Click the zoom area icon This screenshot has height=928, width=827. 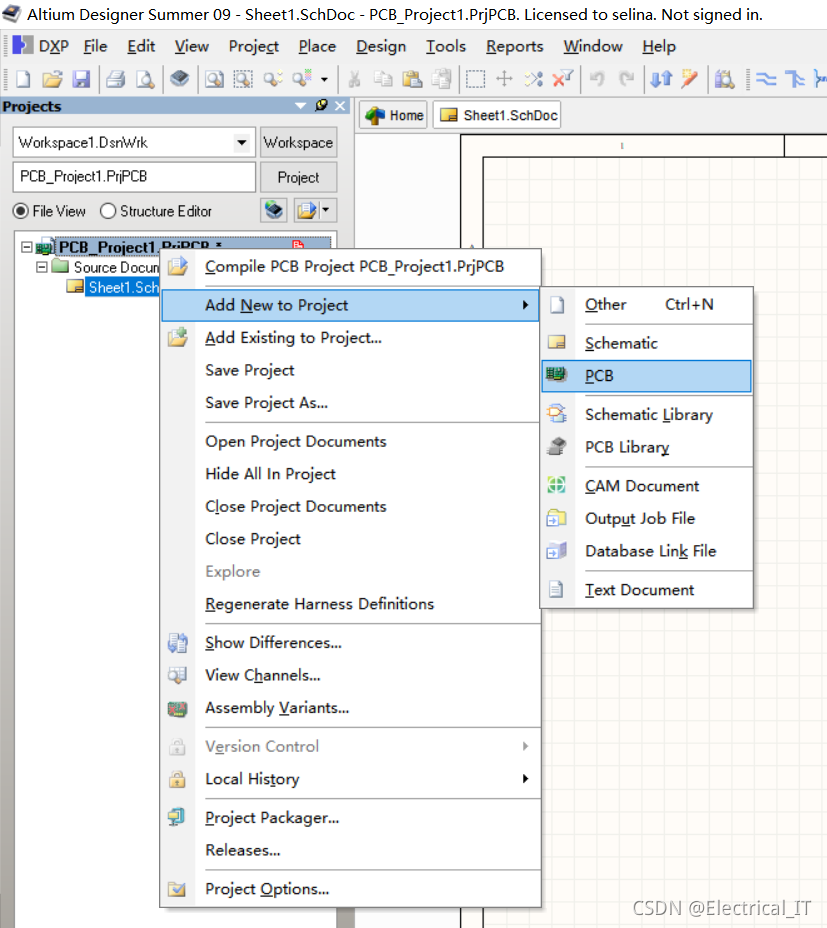point(243,79)
